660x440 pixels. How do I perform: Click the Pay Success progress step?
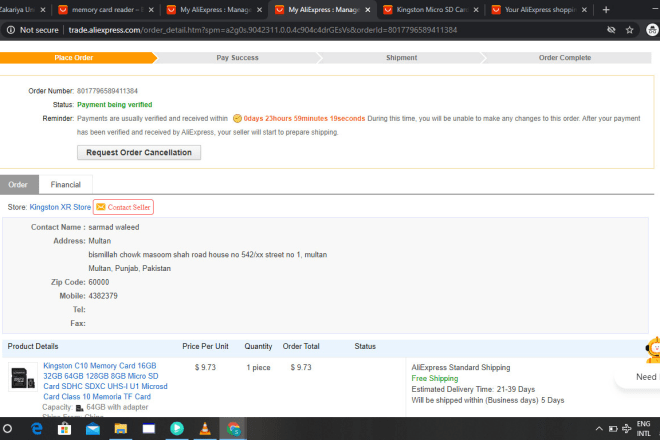[x=237, y=58]
